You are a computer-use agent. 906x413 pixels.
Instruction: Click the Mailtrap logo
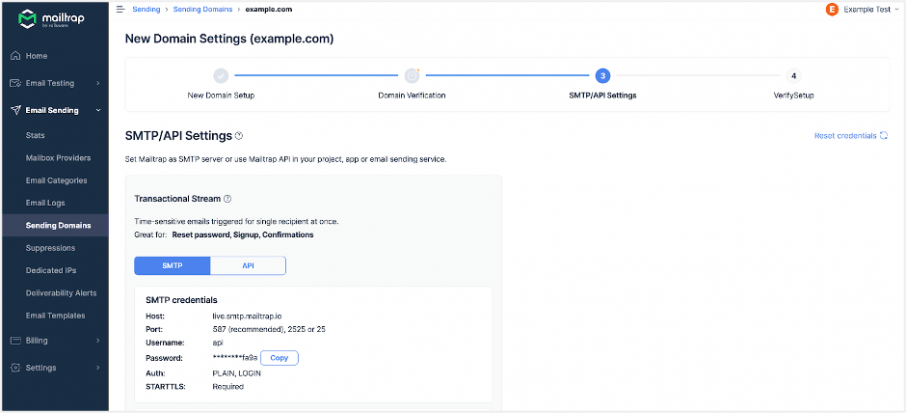click(52, 20)
